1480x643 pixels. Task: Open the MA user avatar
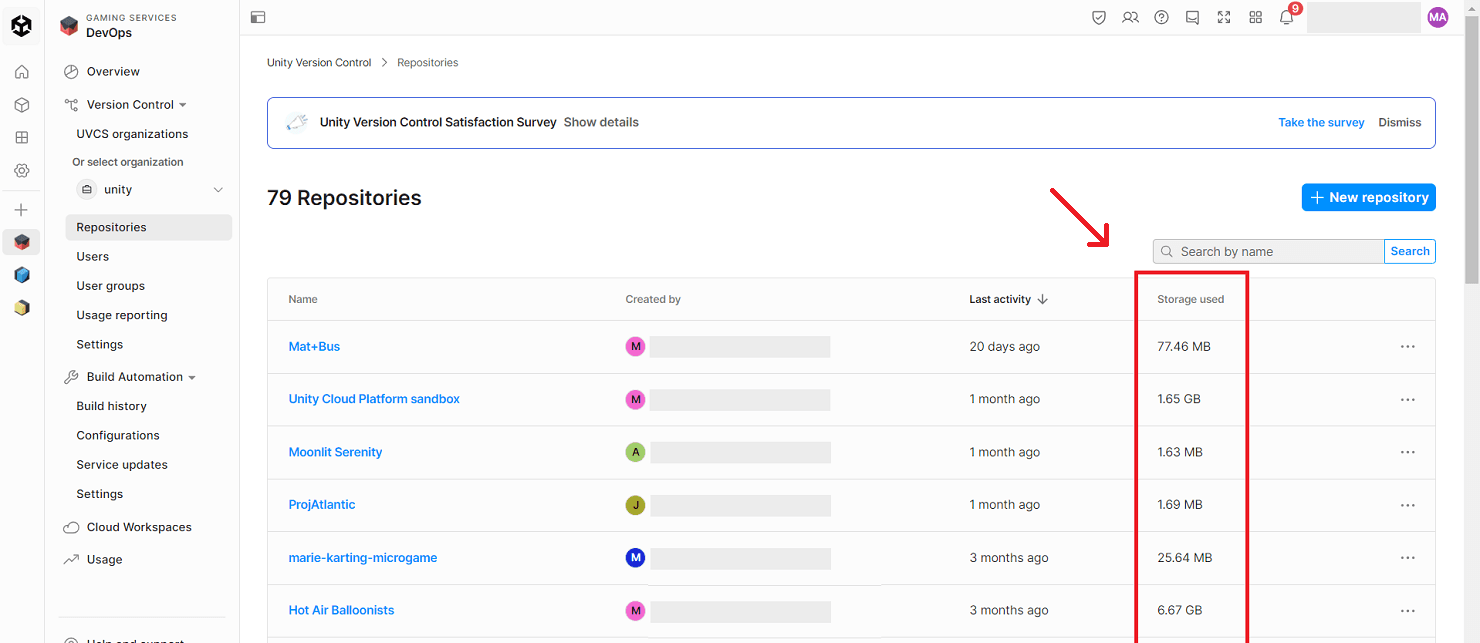pos(1437,17)
